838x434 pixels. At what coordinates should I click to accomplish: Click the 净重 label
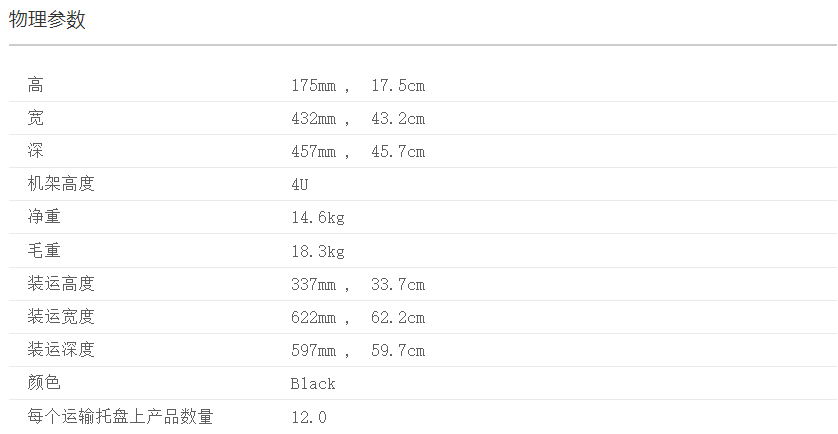[x=44, y=218]
